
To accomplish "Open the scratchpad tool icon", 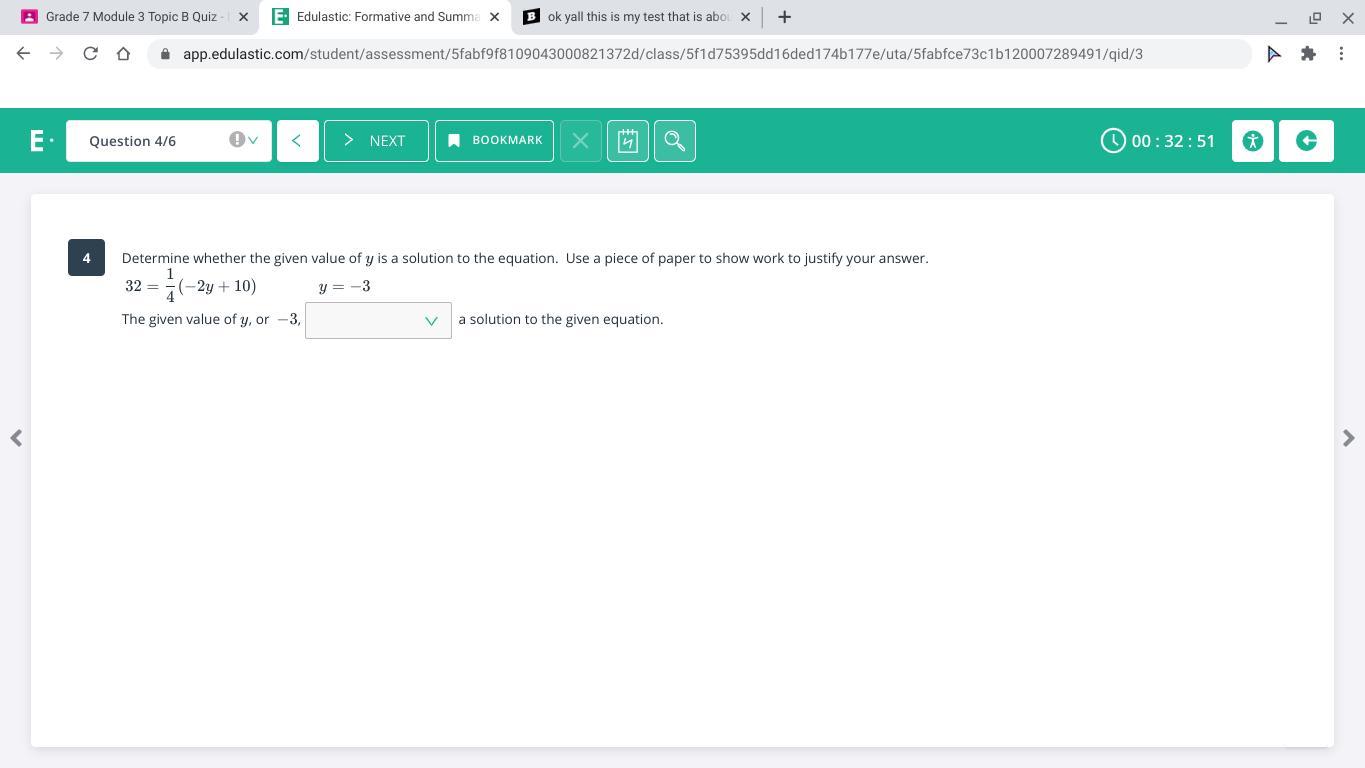I will (628, 141).
